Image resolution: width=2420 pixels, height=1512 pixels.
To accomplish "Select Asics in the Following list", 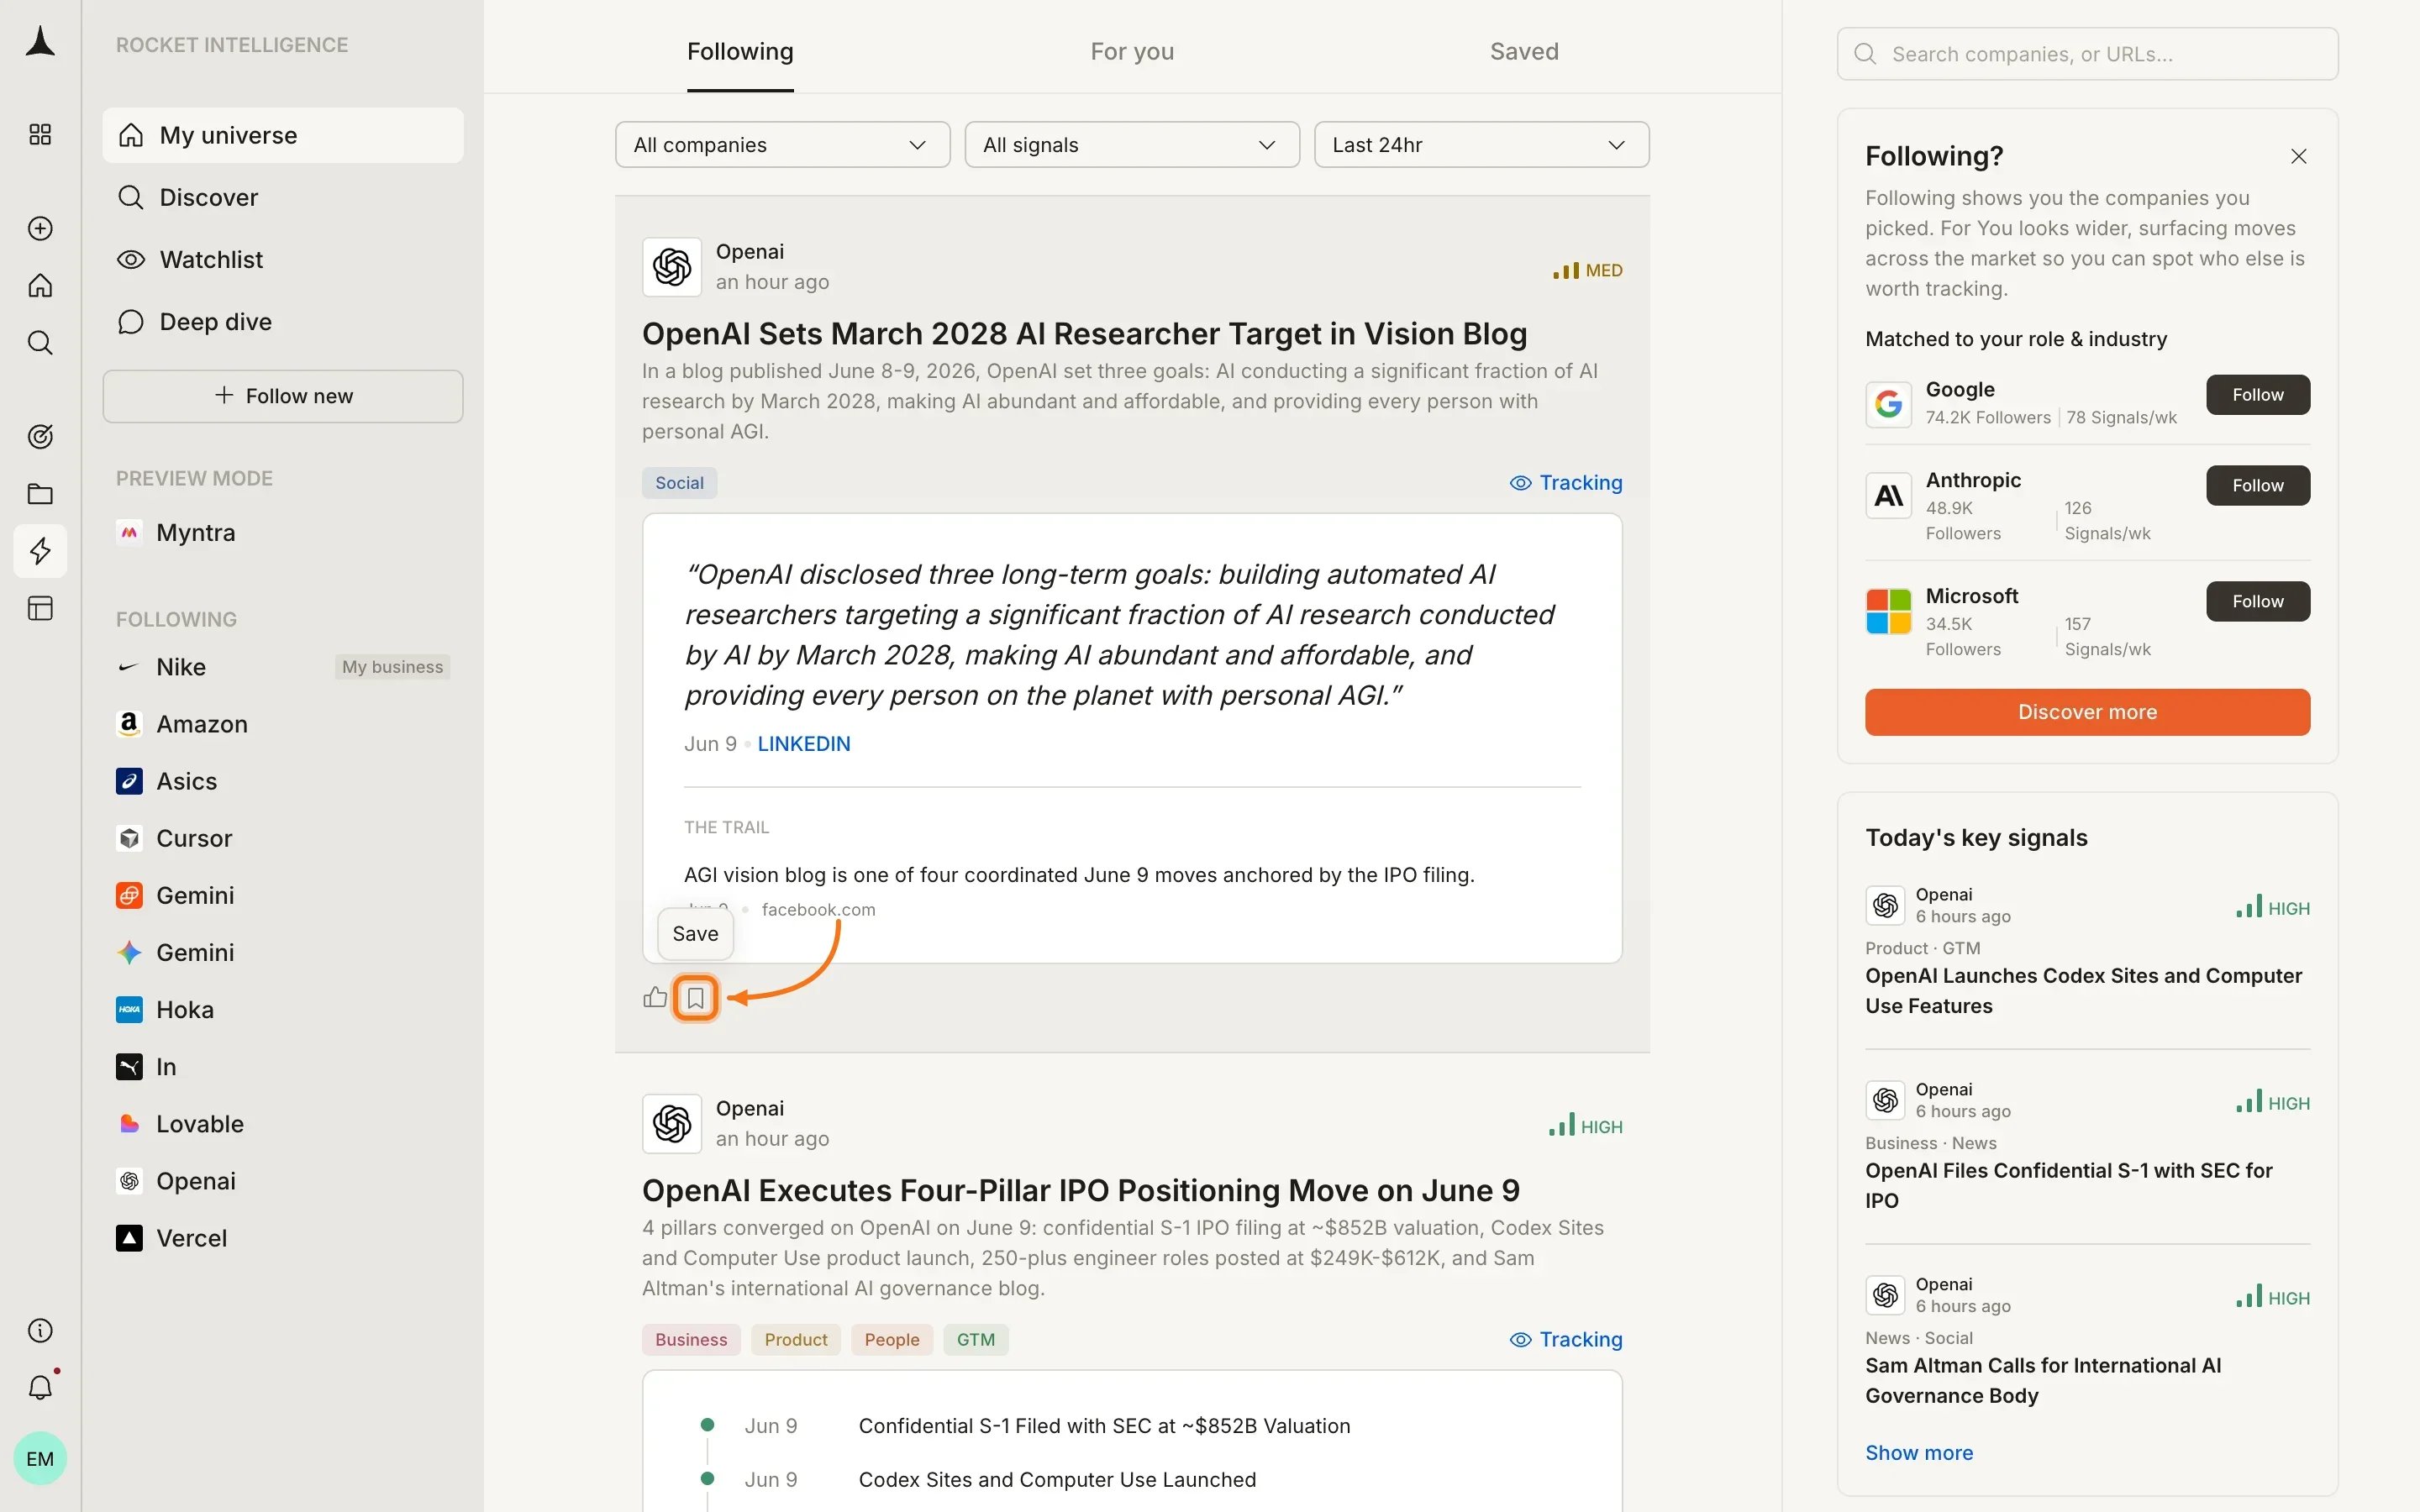I will click(x=283, y=781).
